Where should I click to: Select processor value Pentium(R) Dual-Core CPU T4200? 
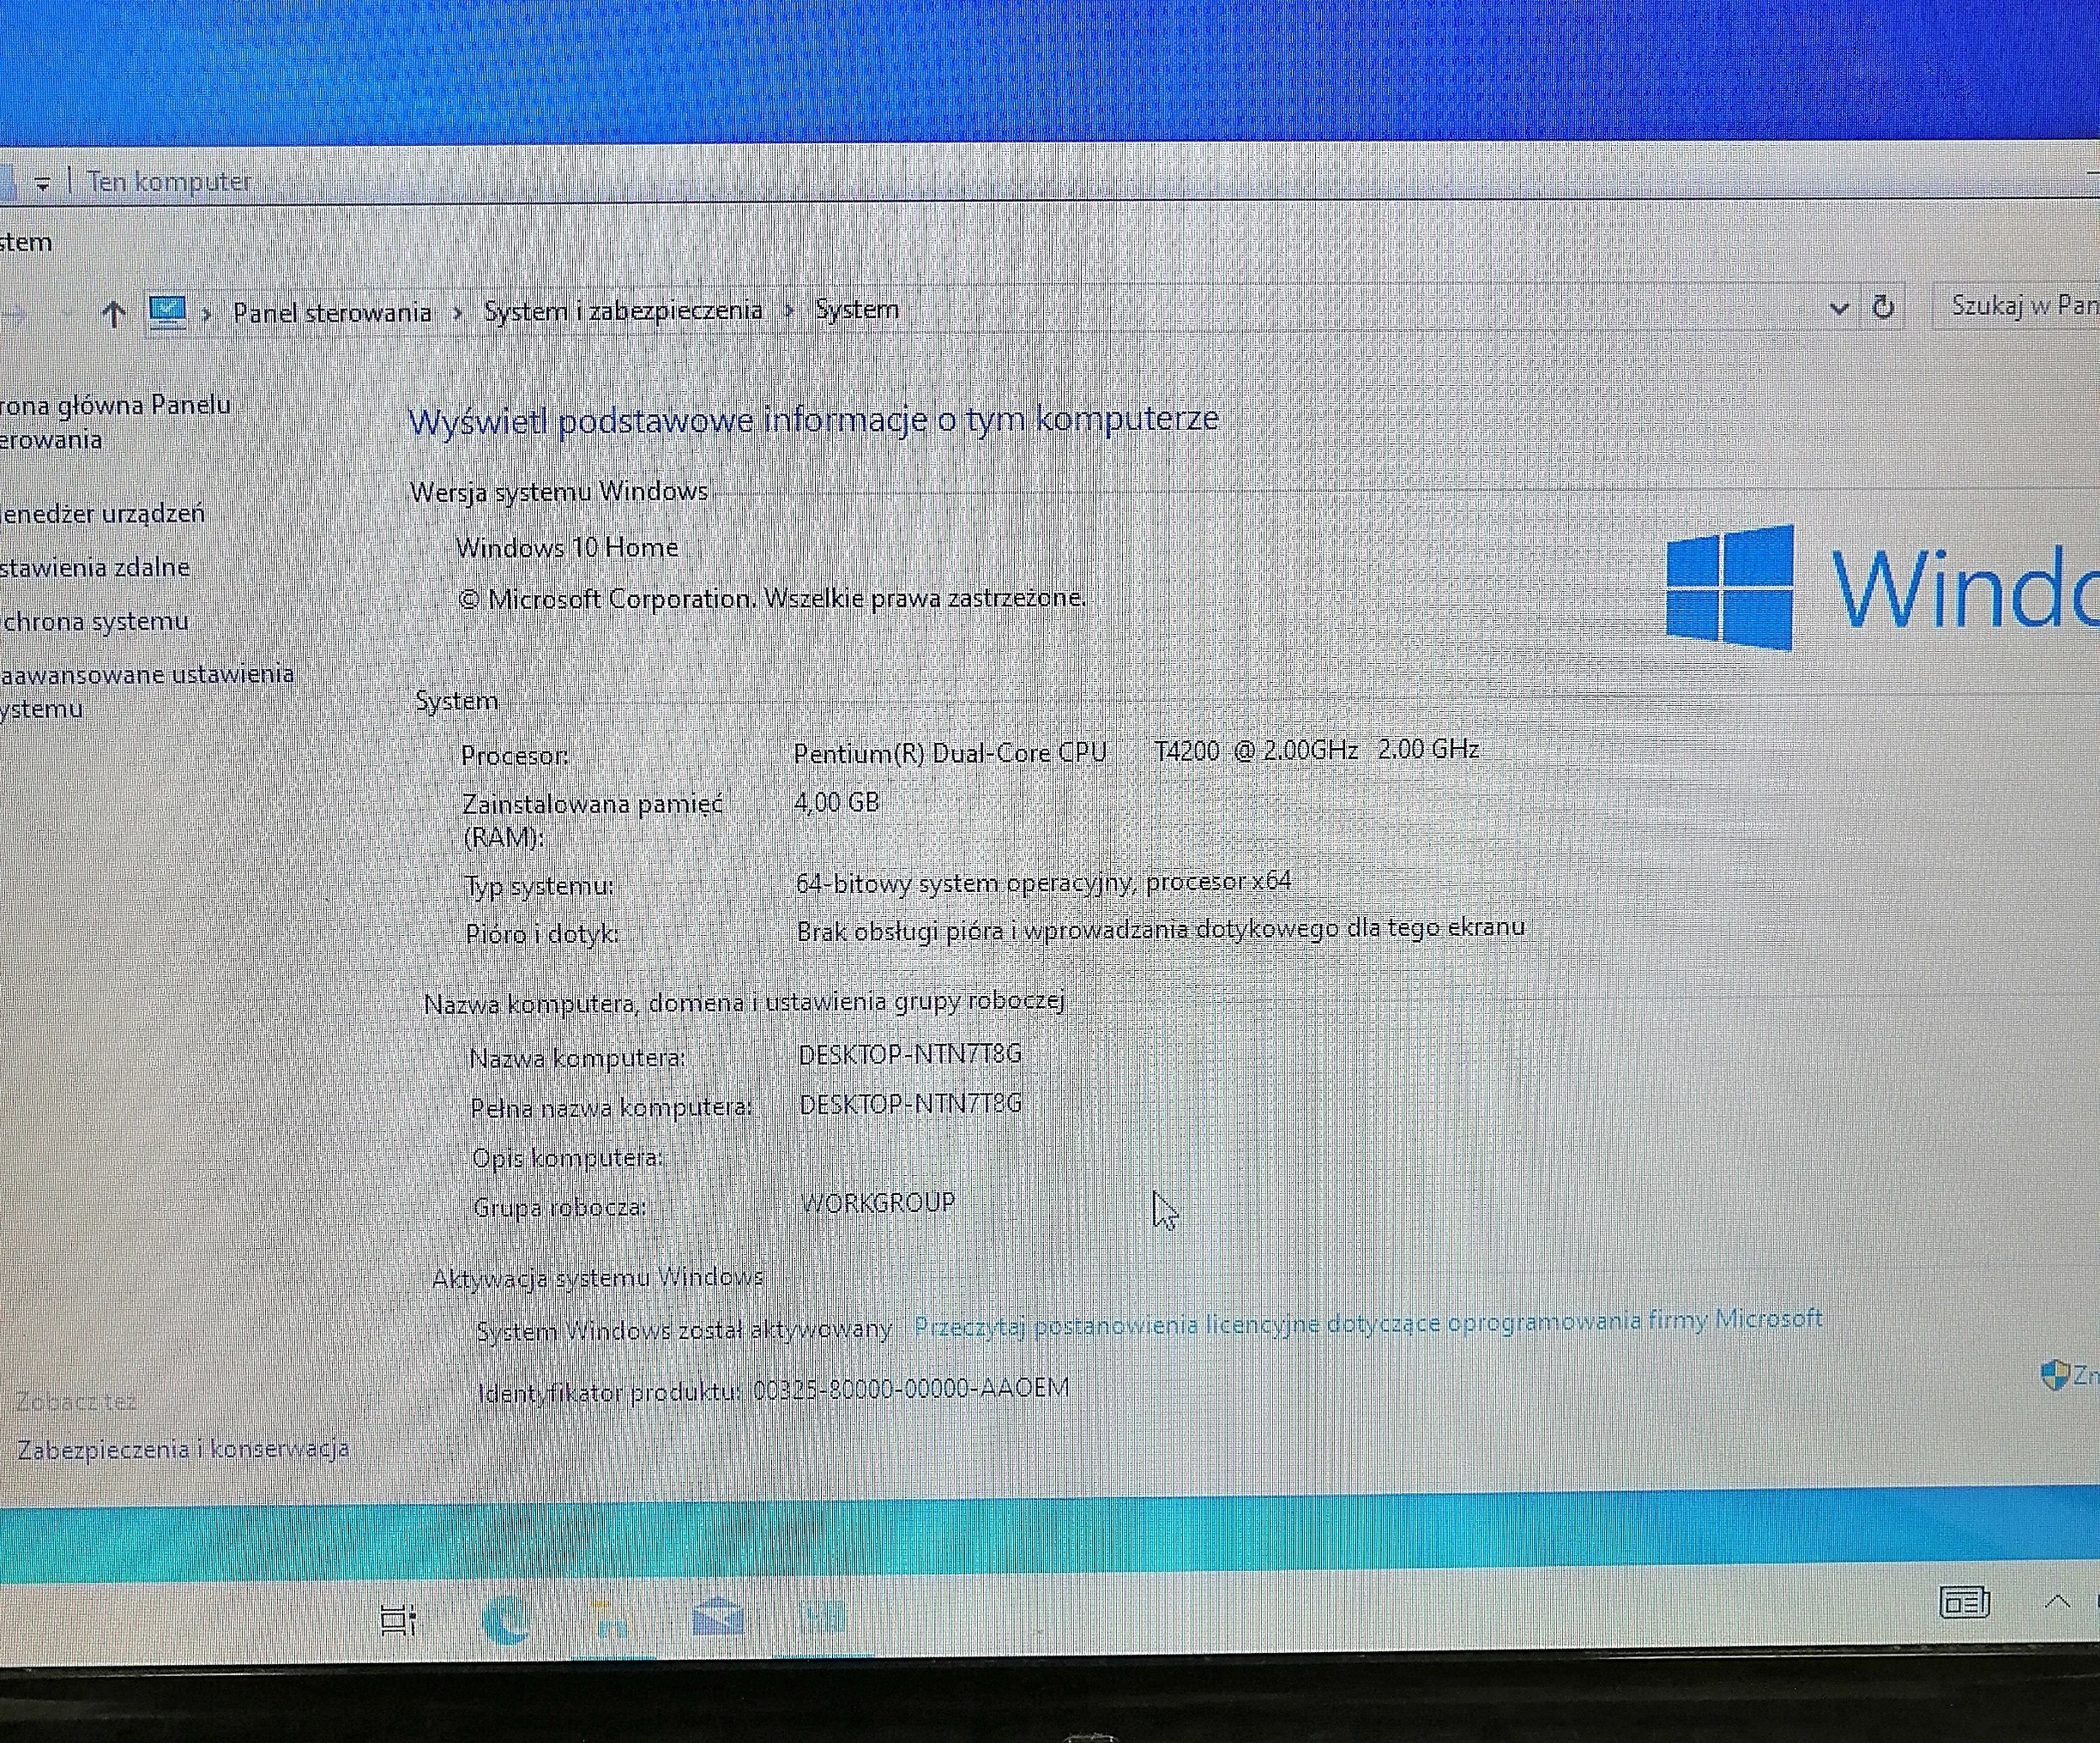(1136, 751)
